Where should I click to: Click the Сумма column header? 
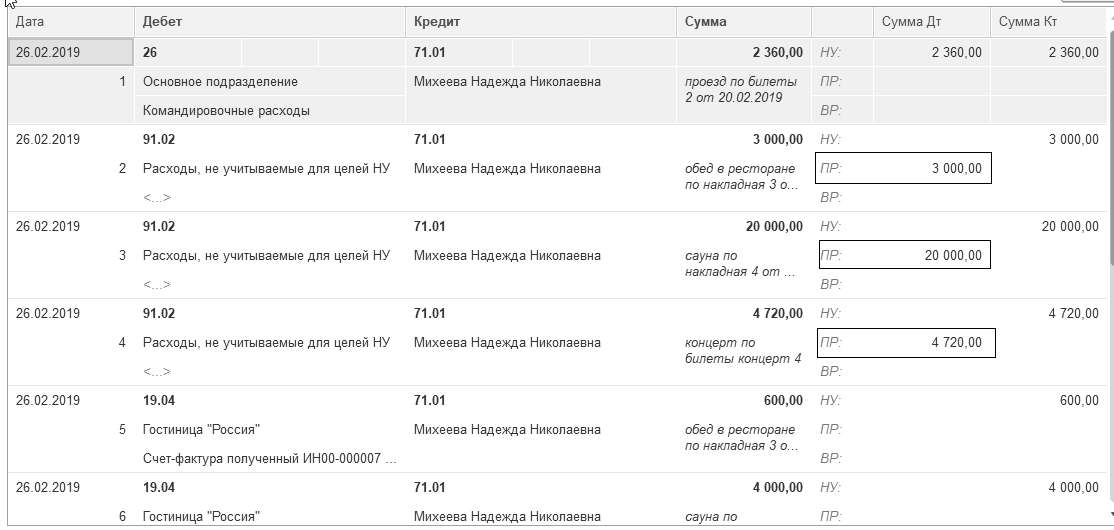click(x=743, y=21)
